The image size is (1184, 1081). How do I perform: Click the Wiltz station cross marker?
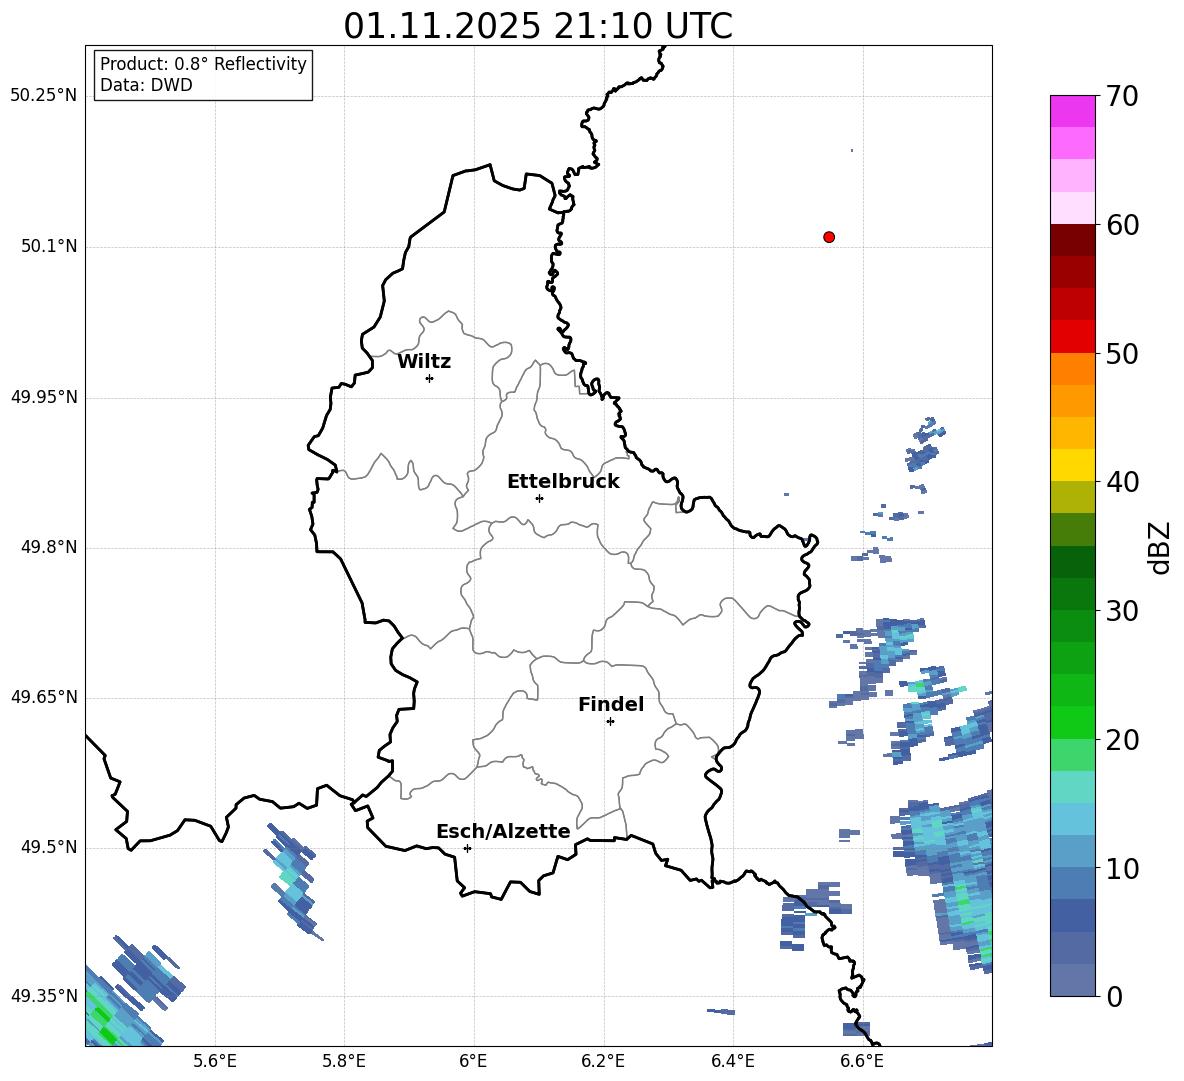click(430, 378)
